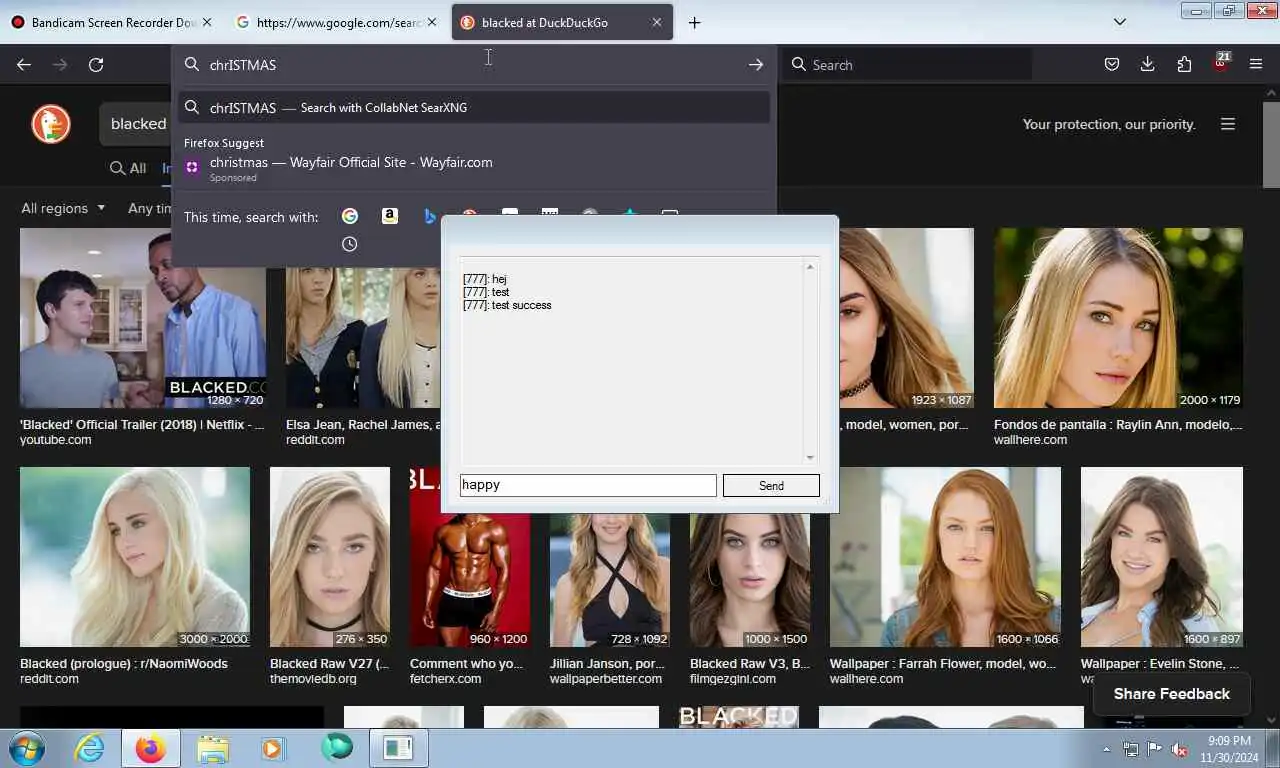Click the DuckDuckGo duck logo
This screenshot has height=768, width=1280.
tap(51, 124)
